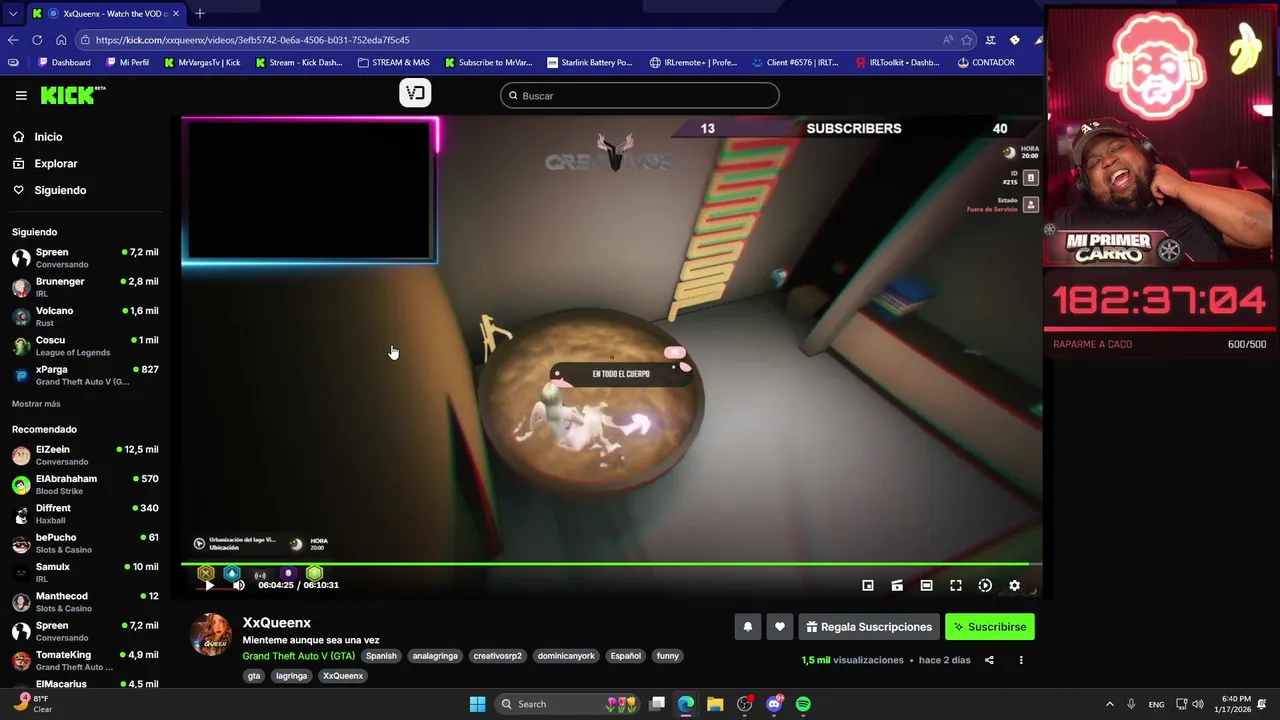Viewport: 1280px width, 720px height.
Task: Open xParga channel in sidebar
Action: 85,375
